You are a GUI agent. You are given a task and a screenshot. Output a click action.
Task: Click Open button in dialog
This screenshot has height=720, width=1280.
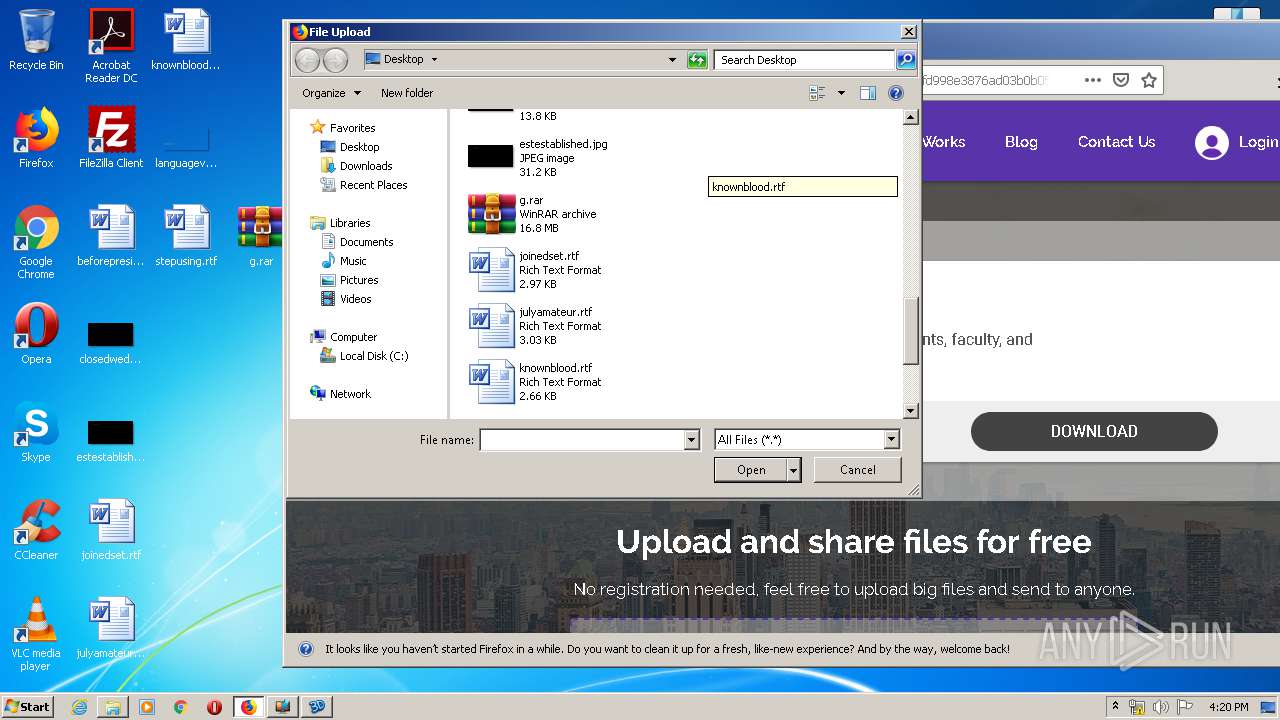(x=751, y=470)
